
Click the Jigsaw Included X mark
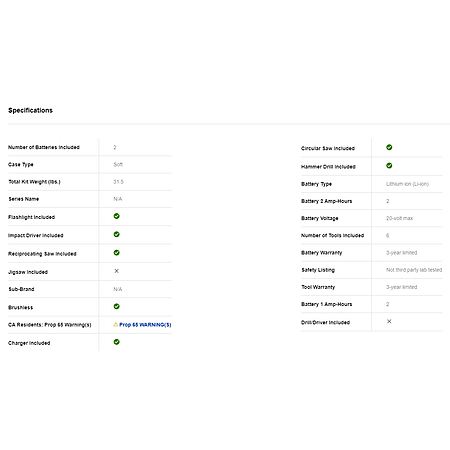116,271
